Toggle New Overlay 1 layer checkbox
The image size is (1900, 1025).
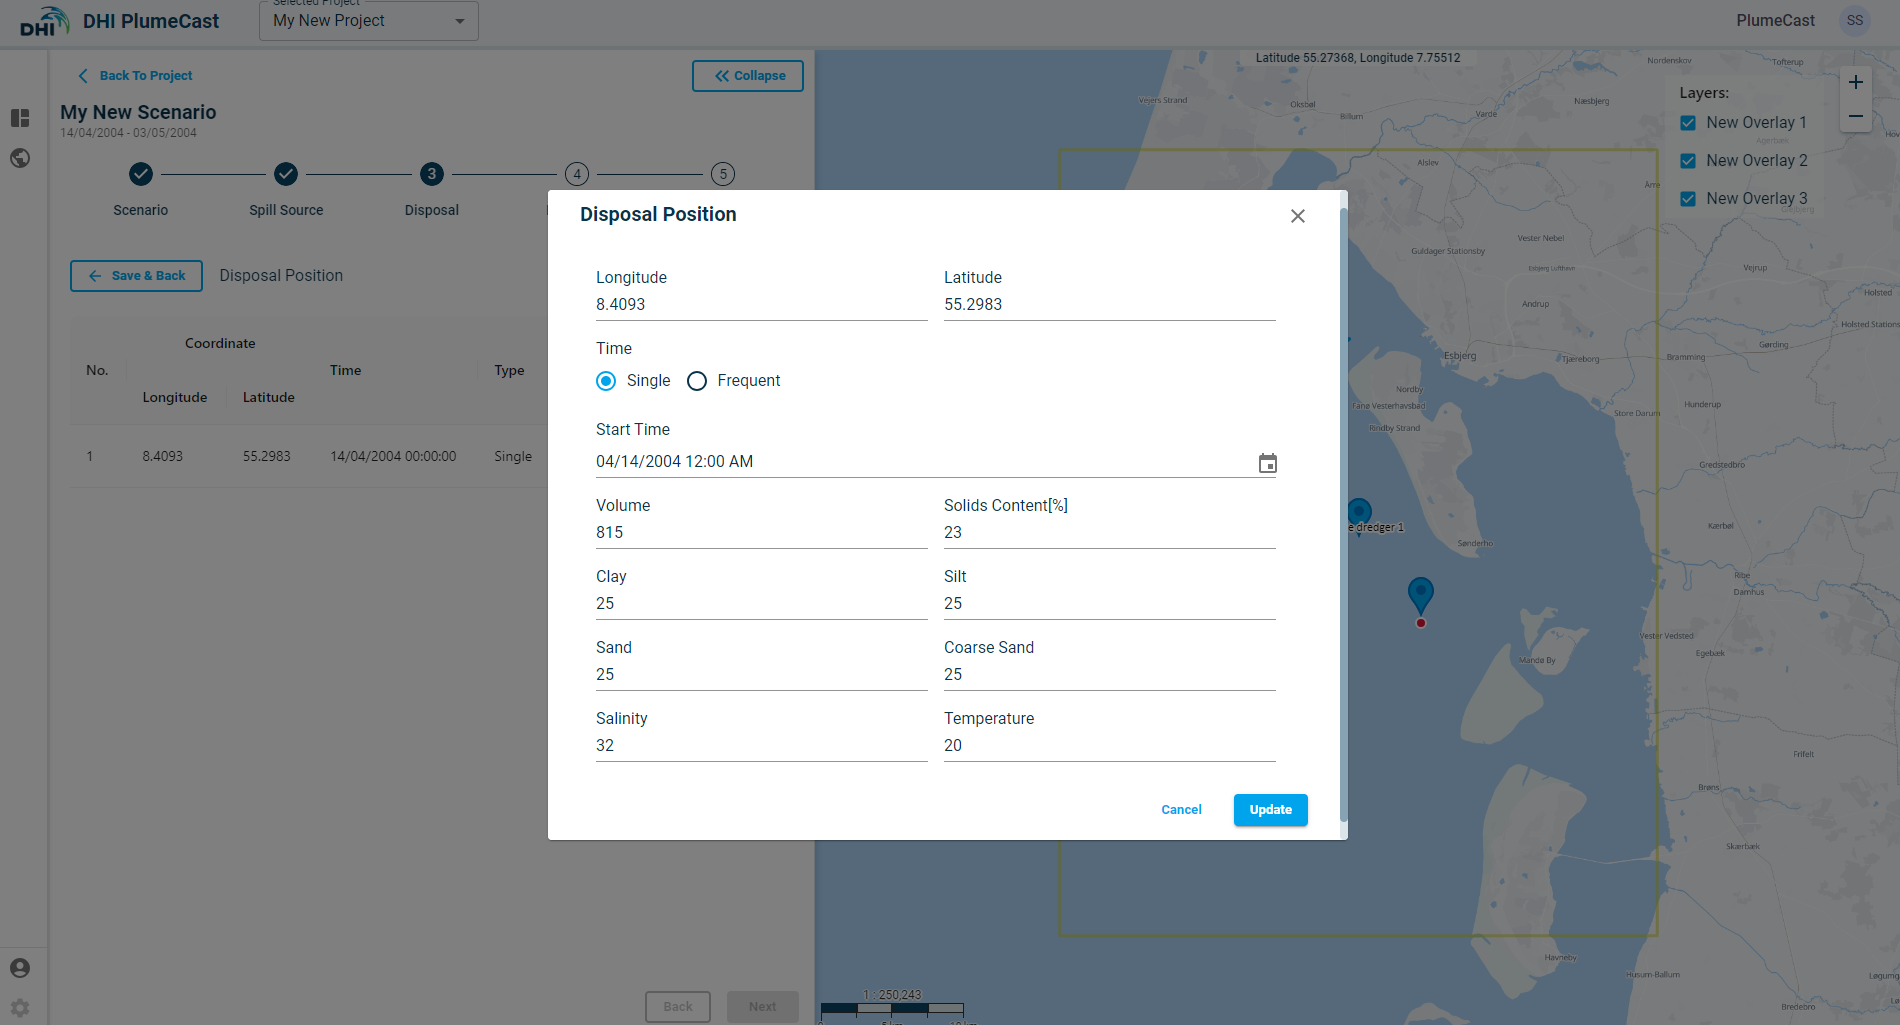[x=1688, y=123]
